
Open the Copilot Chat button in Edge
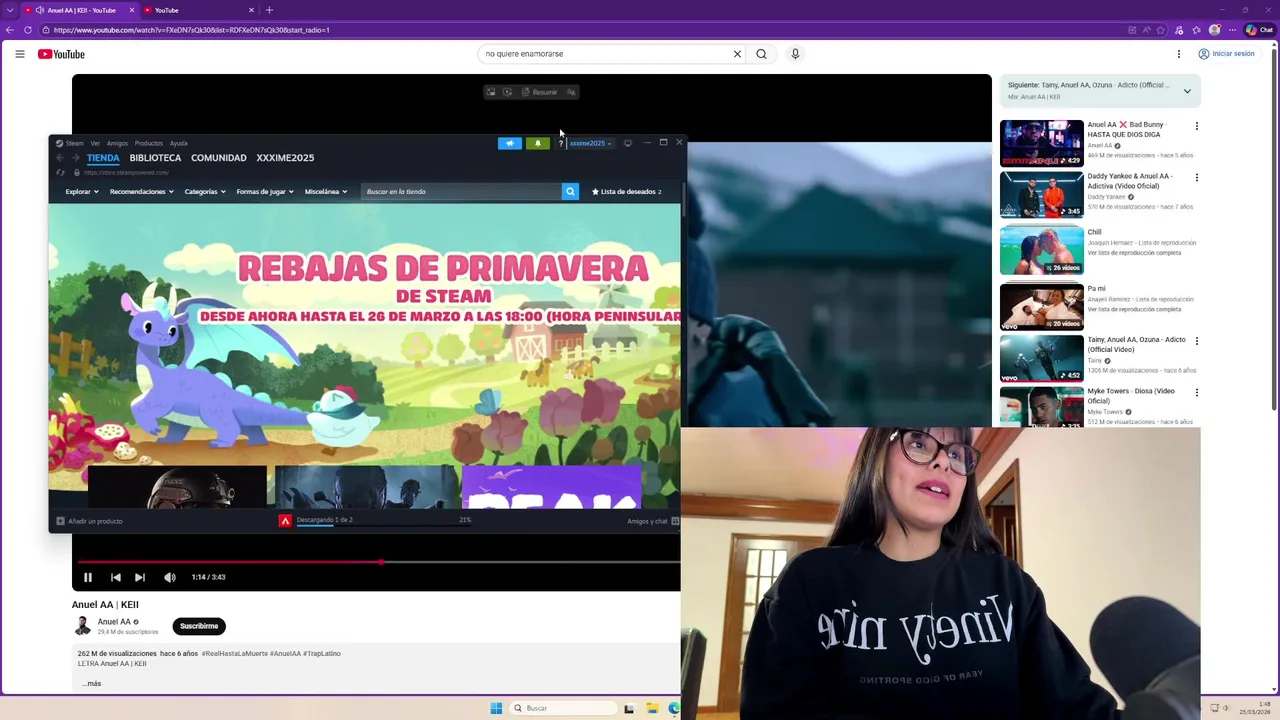point(1259,30)
